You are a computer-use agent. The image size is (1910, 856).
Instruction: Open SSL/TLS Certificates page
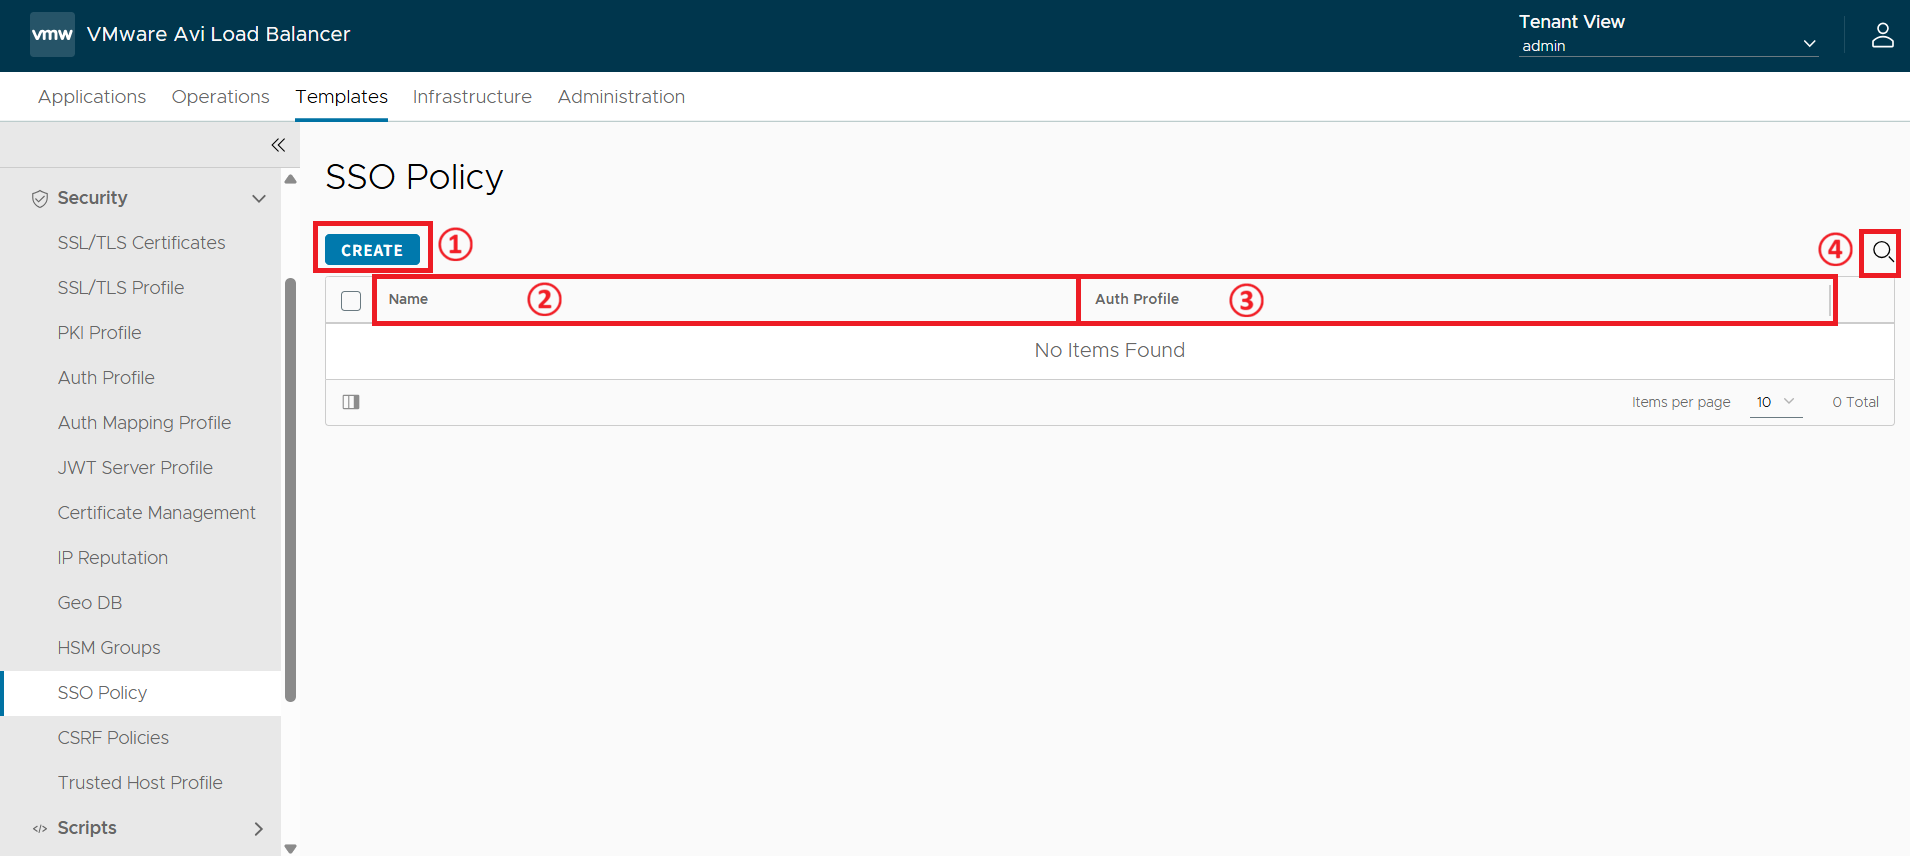click(x=142, y=243)
